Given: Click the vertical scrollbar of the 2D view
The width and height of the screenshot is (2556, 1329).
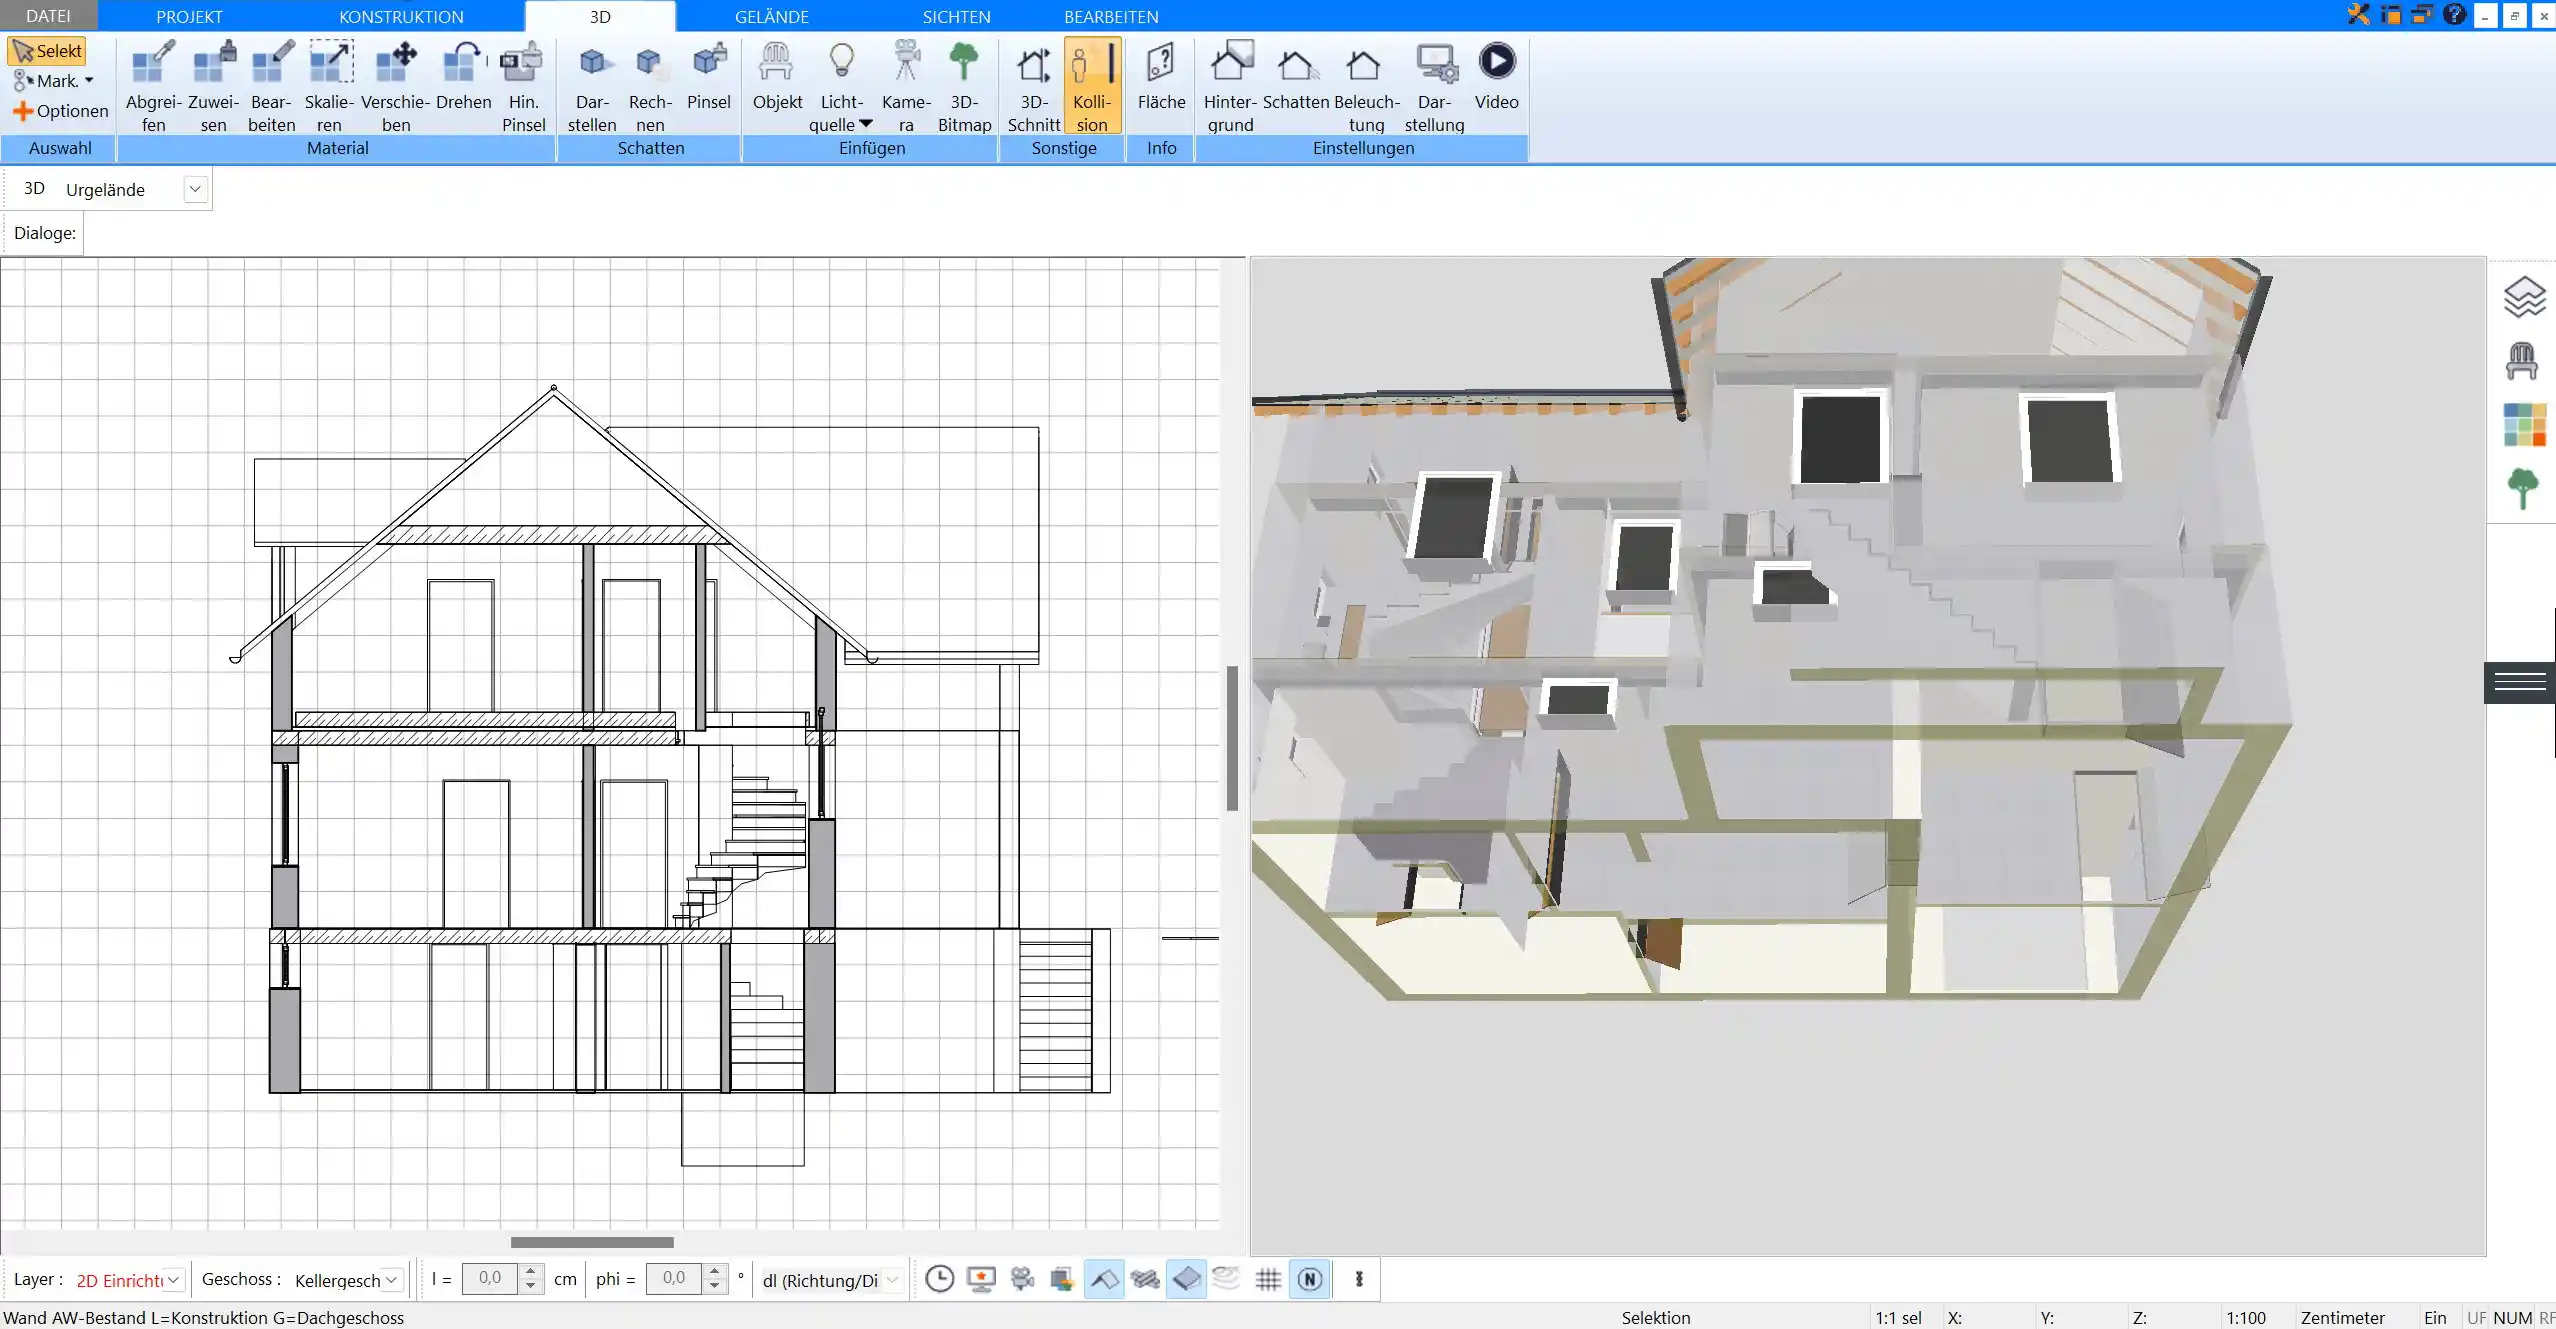Looking at the screenshot, I should pos(1232,738).
